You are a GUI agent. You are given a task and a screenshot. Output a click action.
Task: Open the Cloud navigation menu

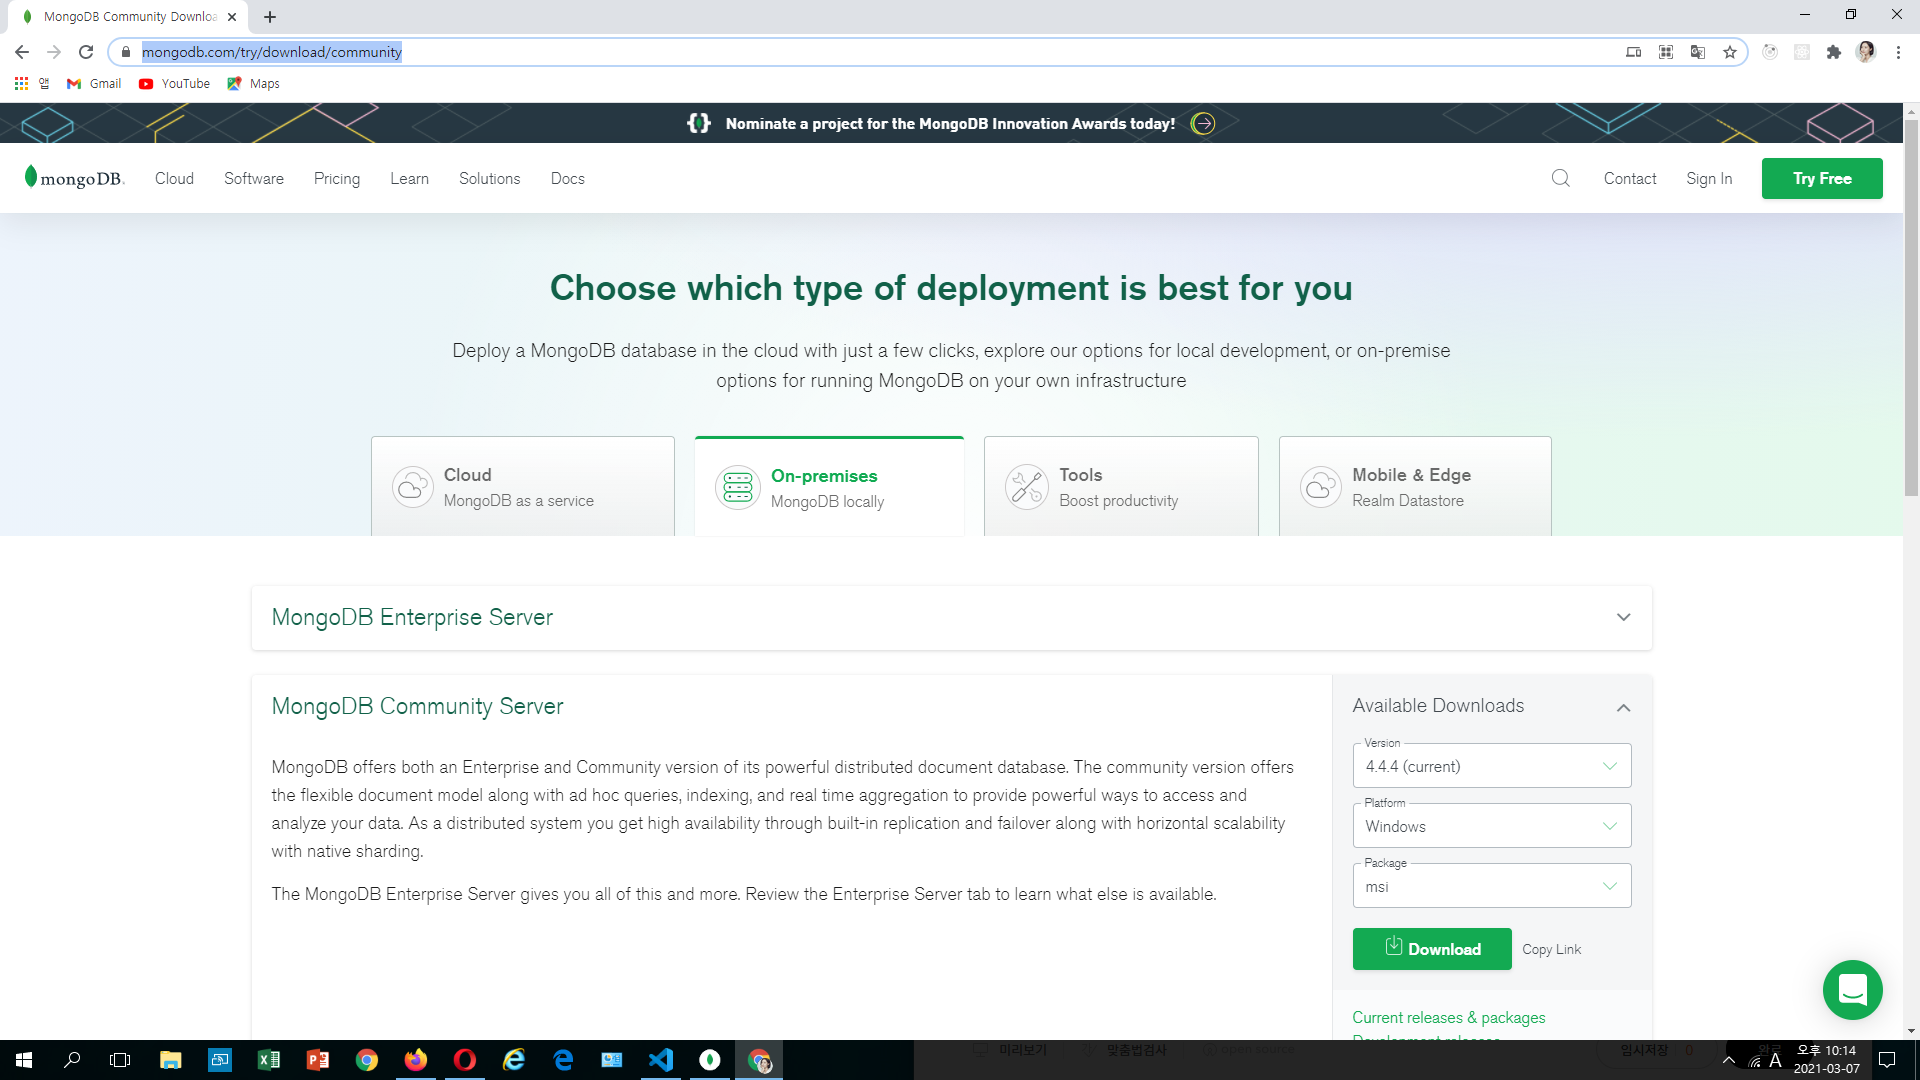[174, 178]
